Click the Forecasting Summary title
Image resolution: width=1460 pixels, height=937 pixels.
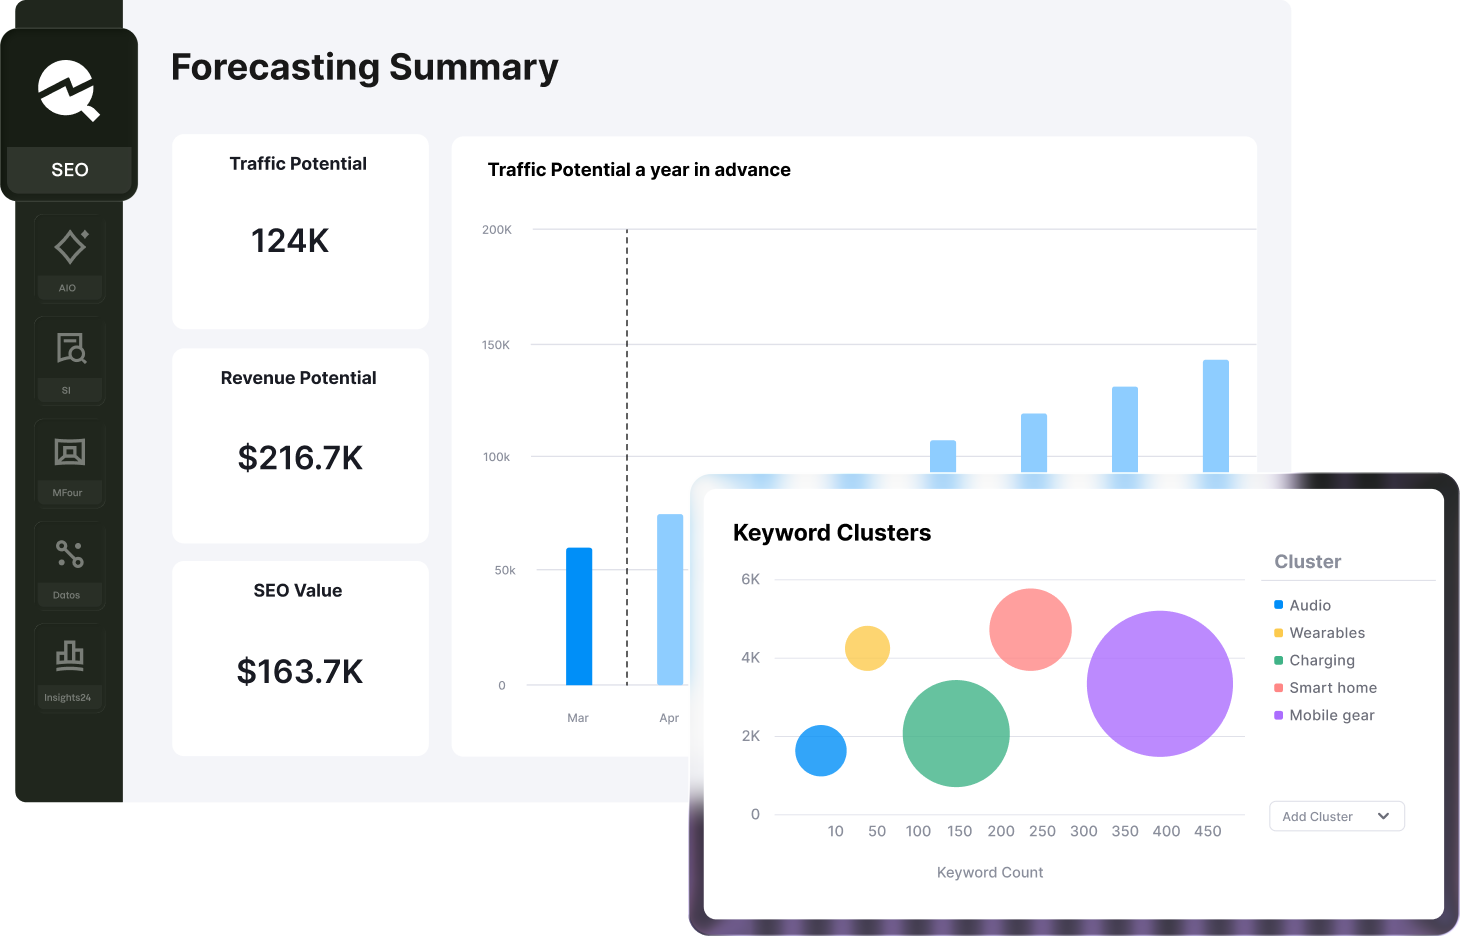tap(365, 67)
